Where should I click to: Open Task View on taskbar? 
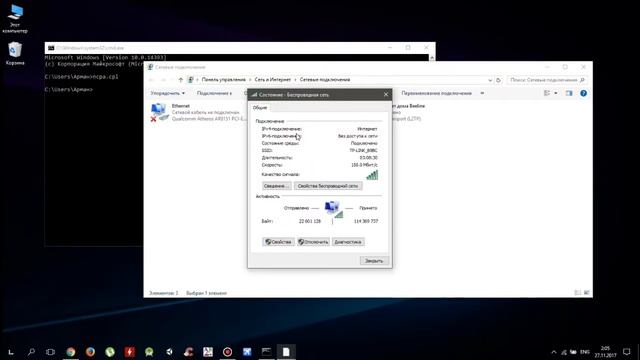tap(50, 351)
